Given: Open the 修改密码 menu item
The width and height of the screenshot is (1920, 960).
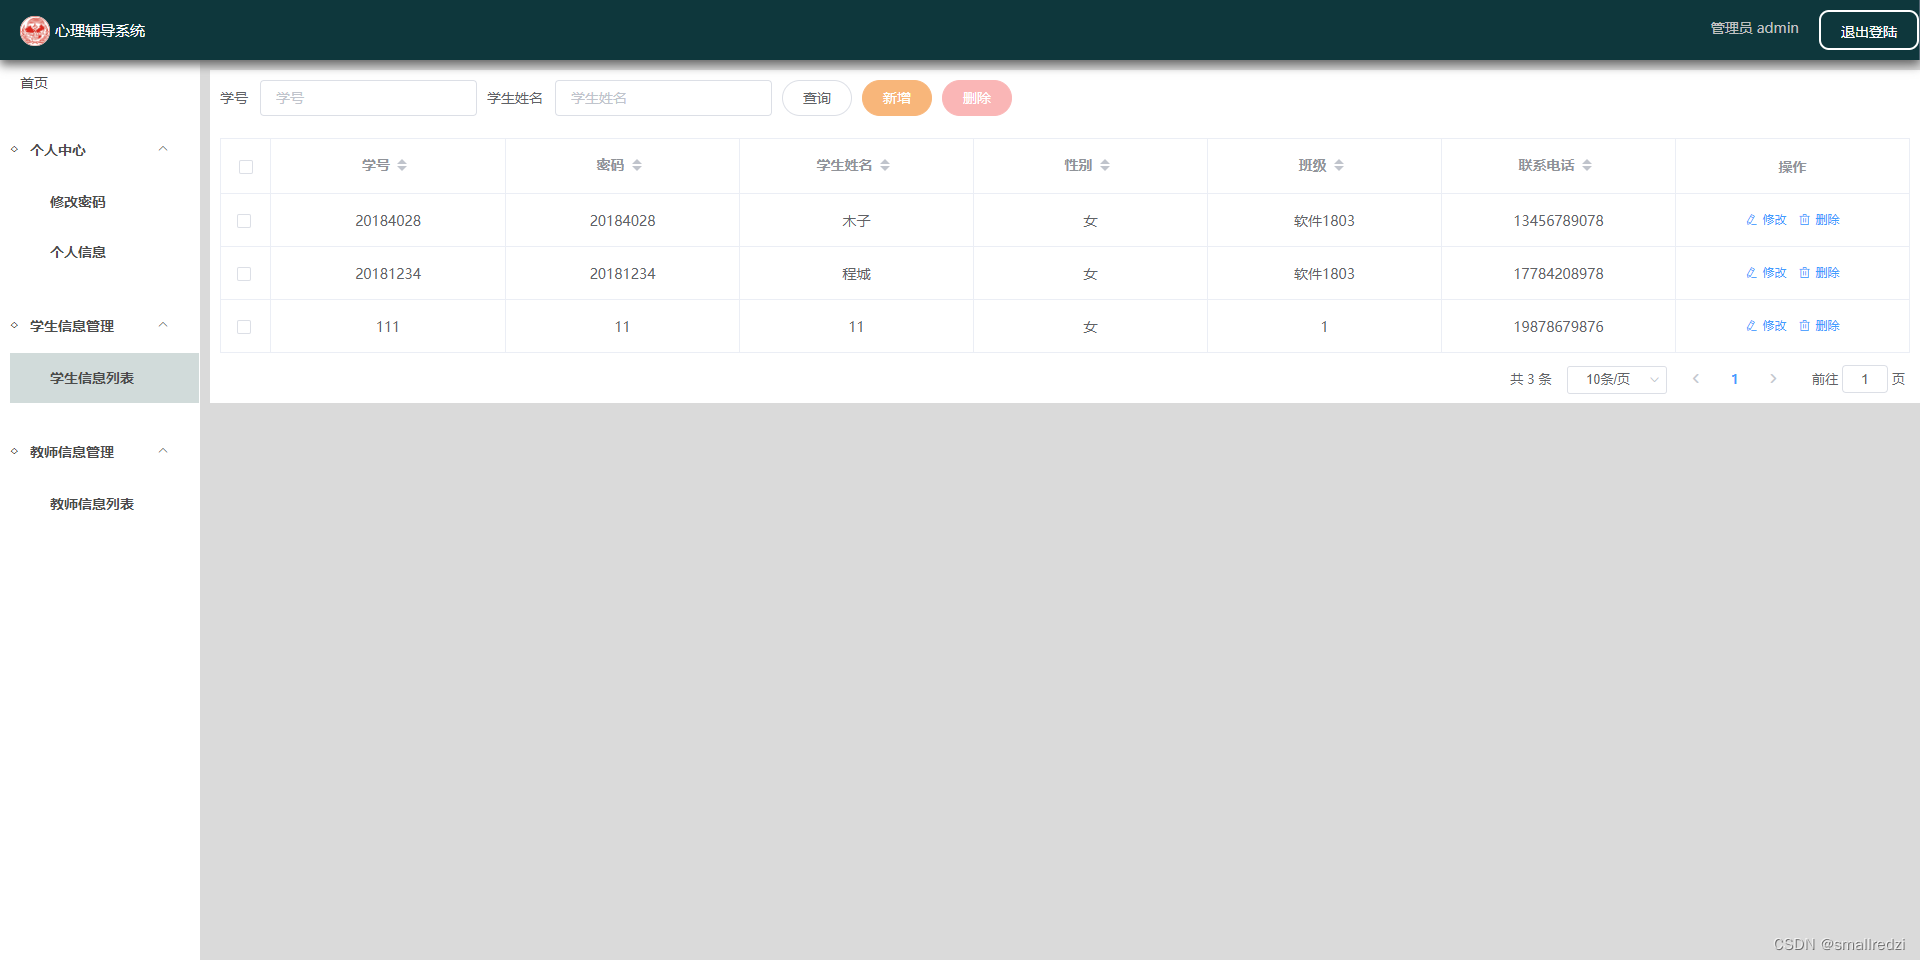Looking at the screenshot, I should click(78, 202).
